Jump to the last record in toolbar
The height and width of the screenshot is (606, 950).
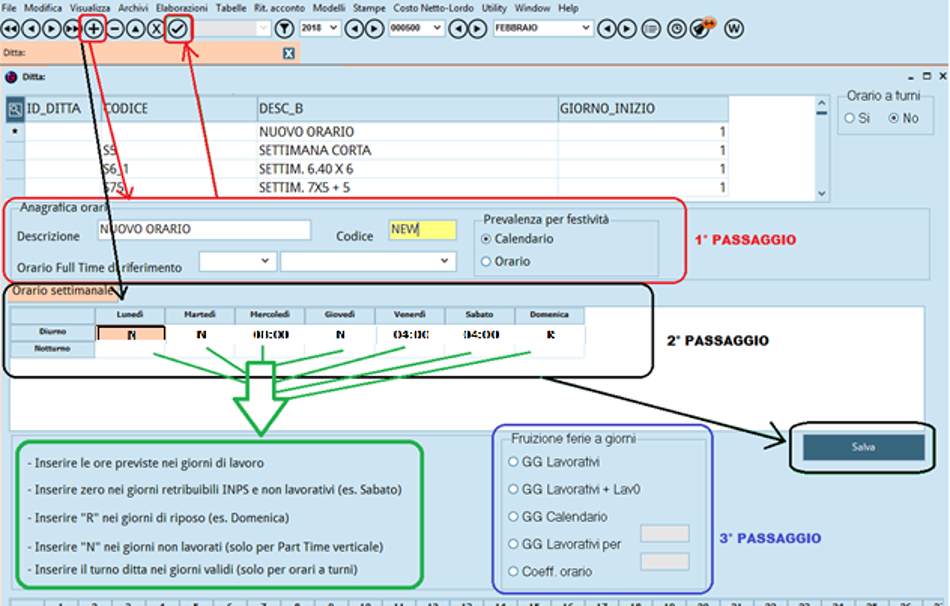pyautogui.click(x=72, y=28)
